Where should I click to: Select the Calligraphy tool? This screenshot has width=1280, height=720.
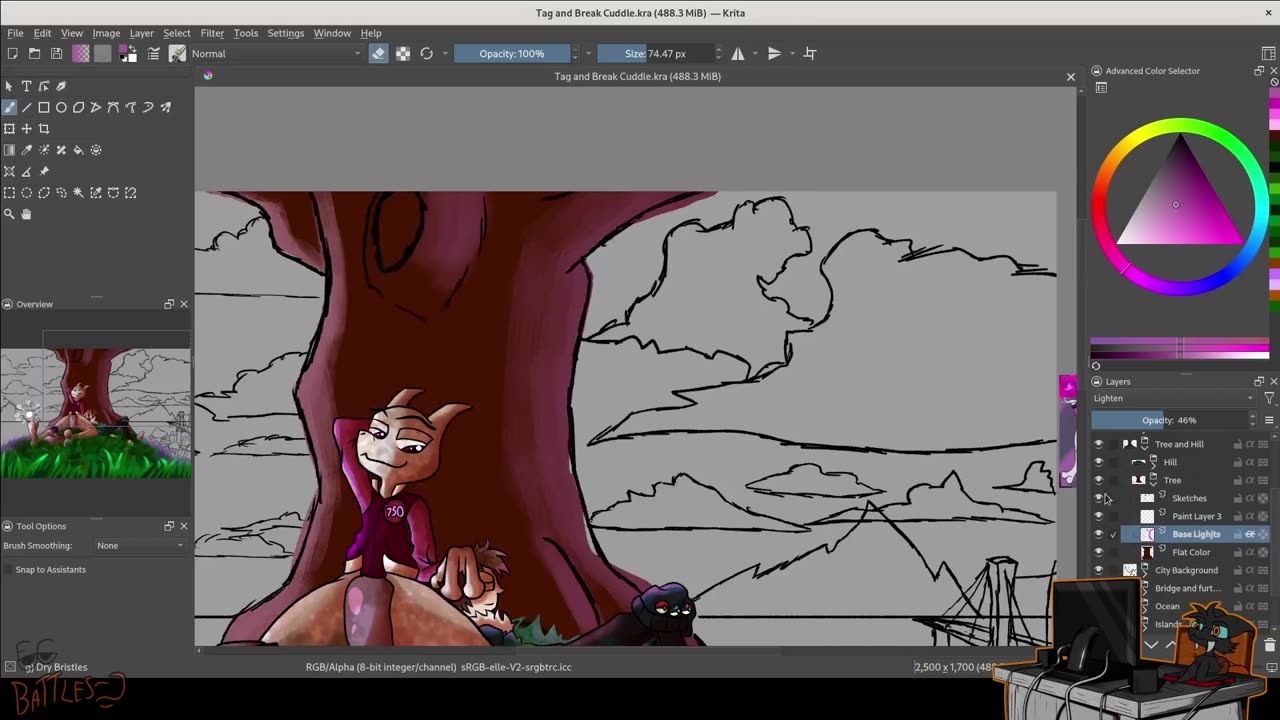click(61, 86)
